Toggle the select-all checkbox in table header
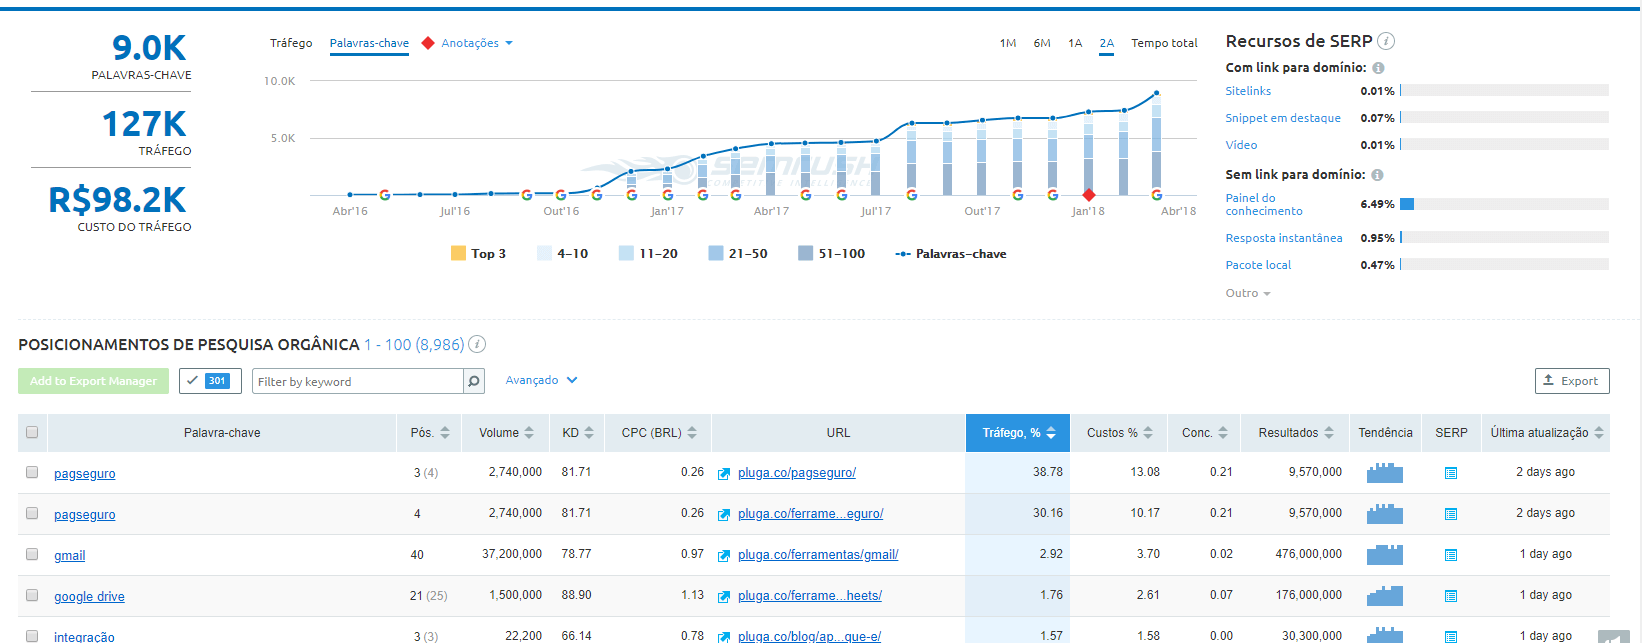 coord(32,432)
